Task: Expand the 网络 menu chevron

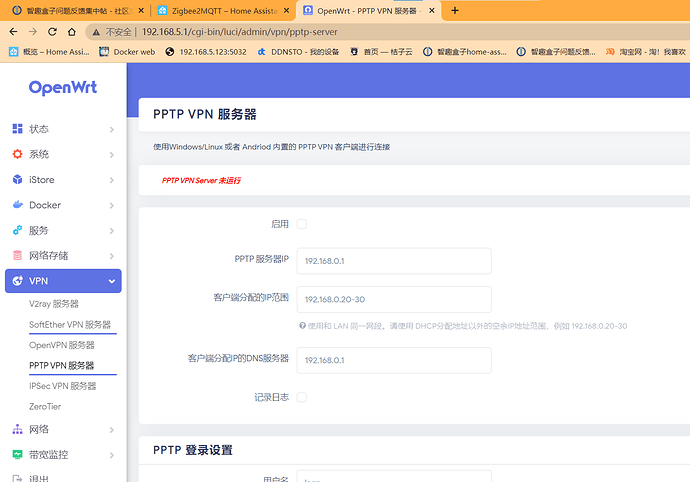Action: tap(112, 430)
